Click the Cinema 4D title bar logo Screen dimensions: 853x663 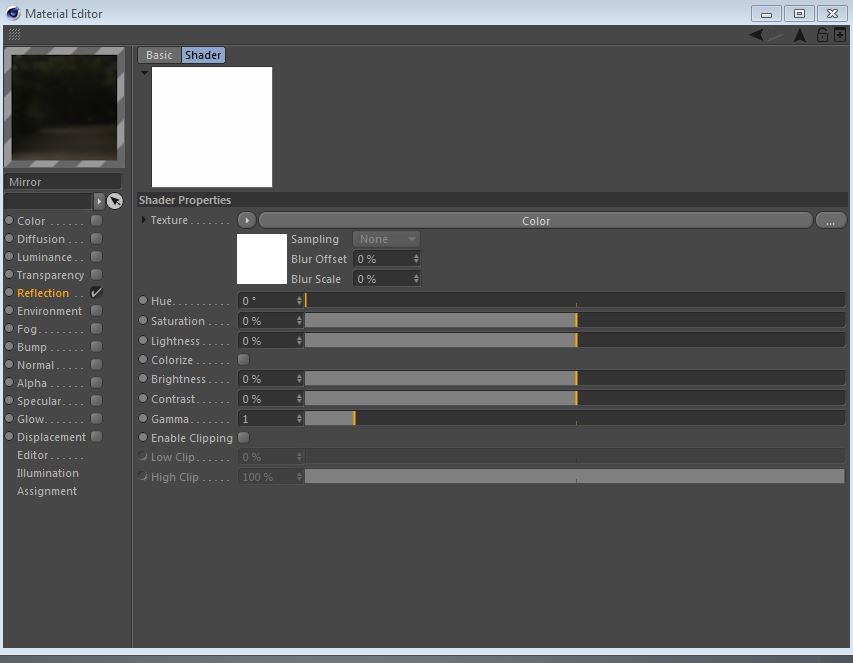point(13,13)
